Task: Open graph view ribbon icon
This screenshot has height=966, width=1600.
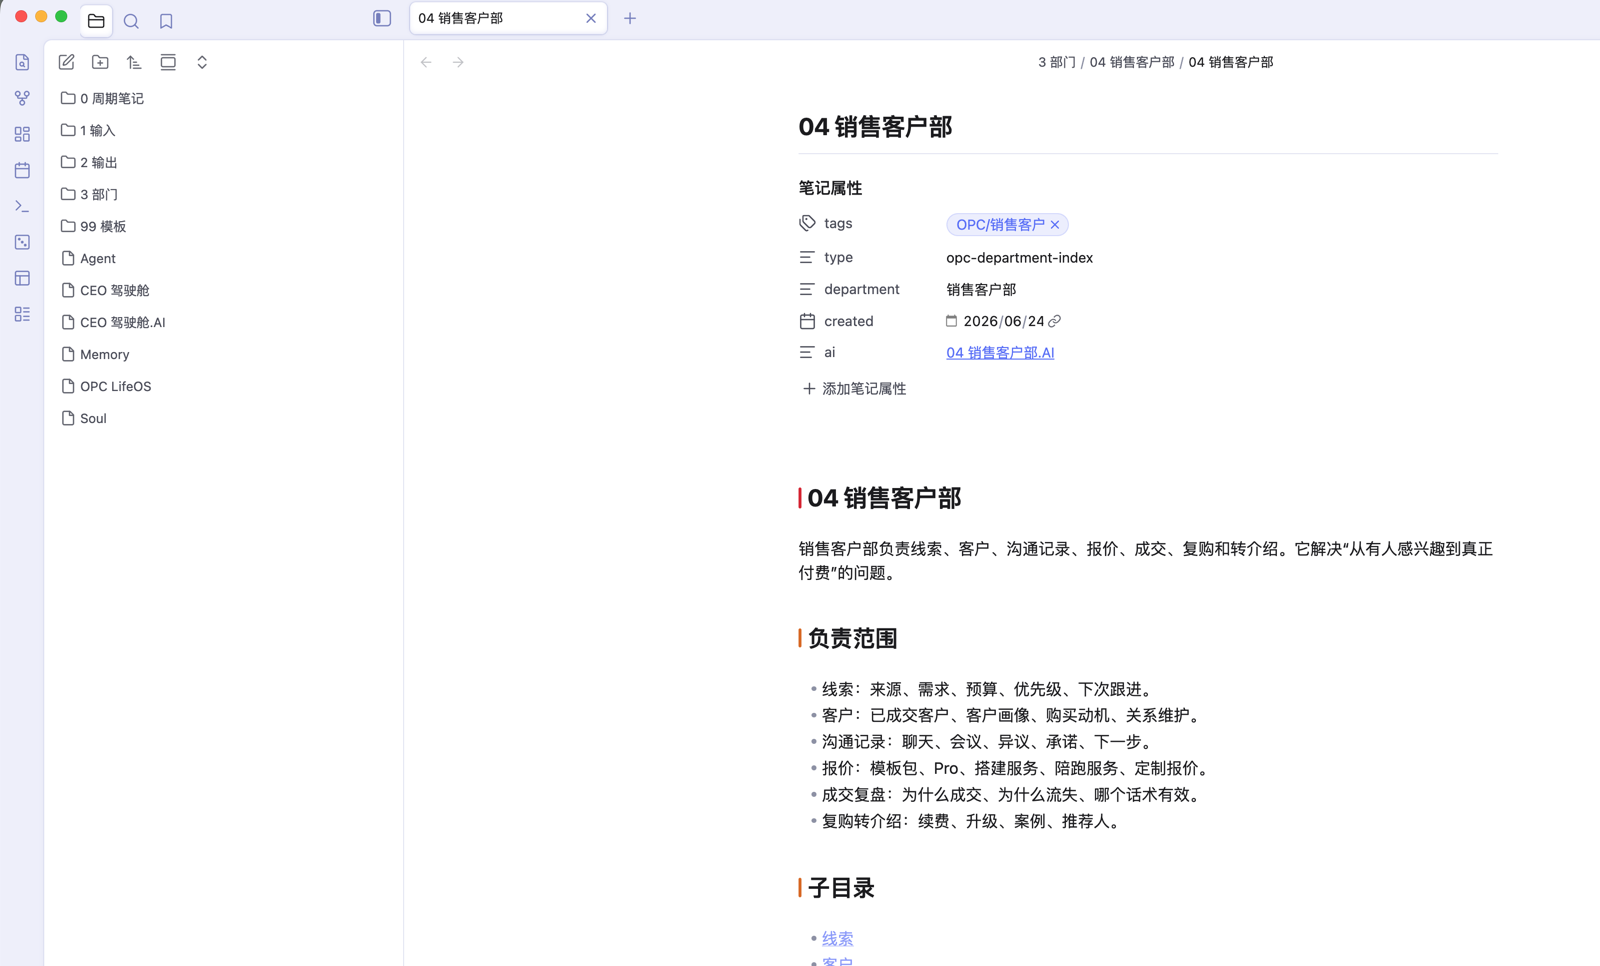Action: click(22, 98)
